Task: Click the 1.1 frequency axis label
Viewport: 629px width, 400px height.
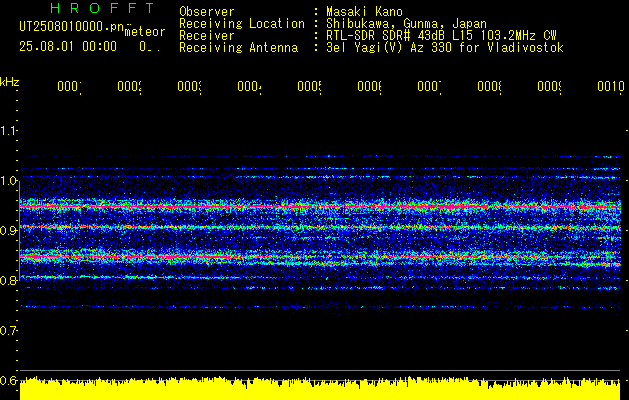Action: point(9,131)
